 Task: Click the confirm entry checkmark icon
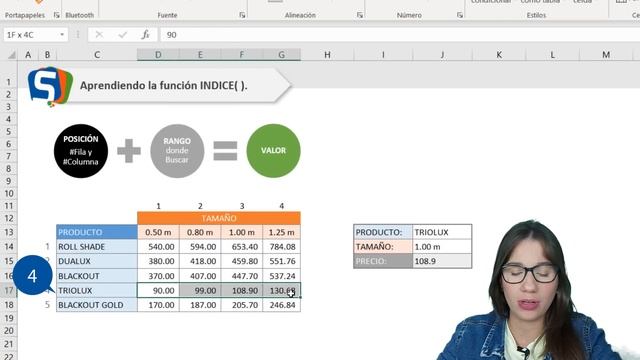122,35
